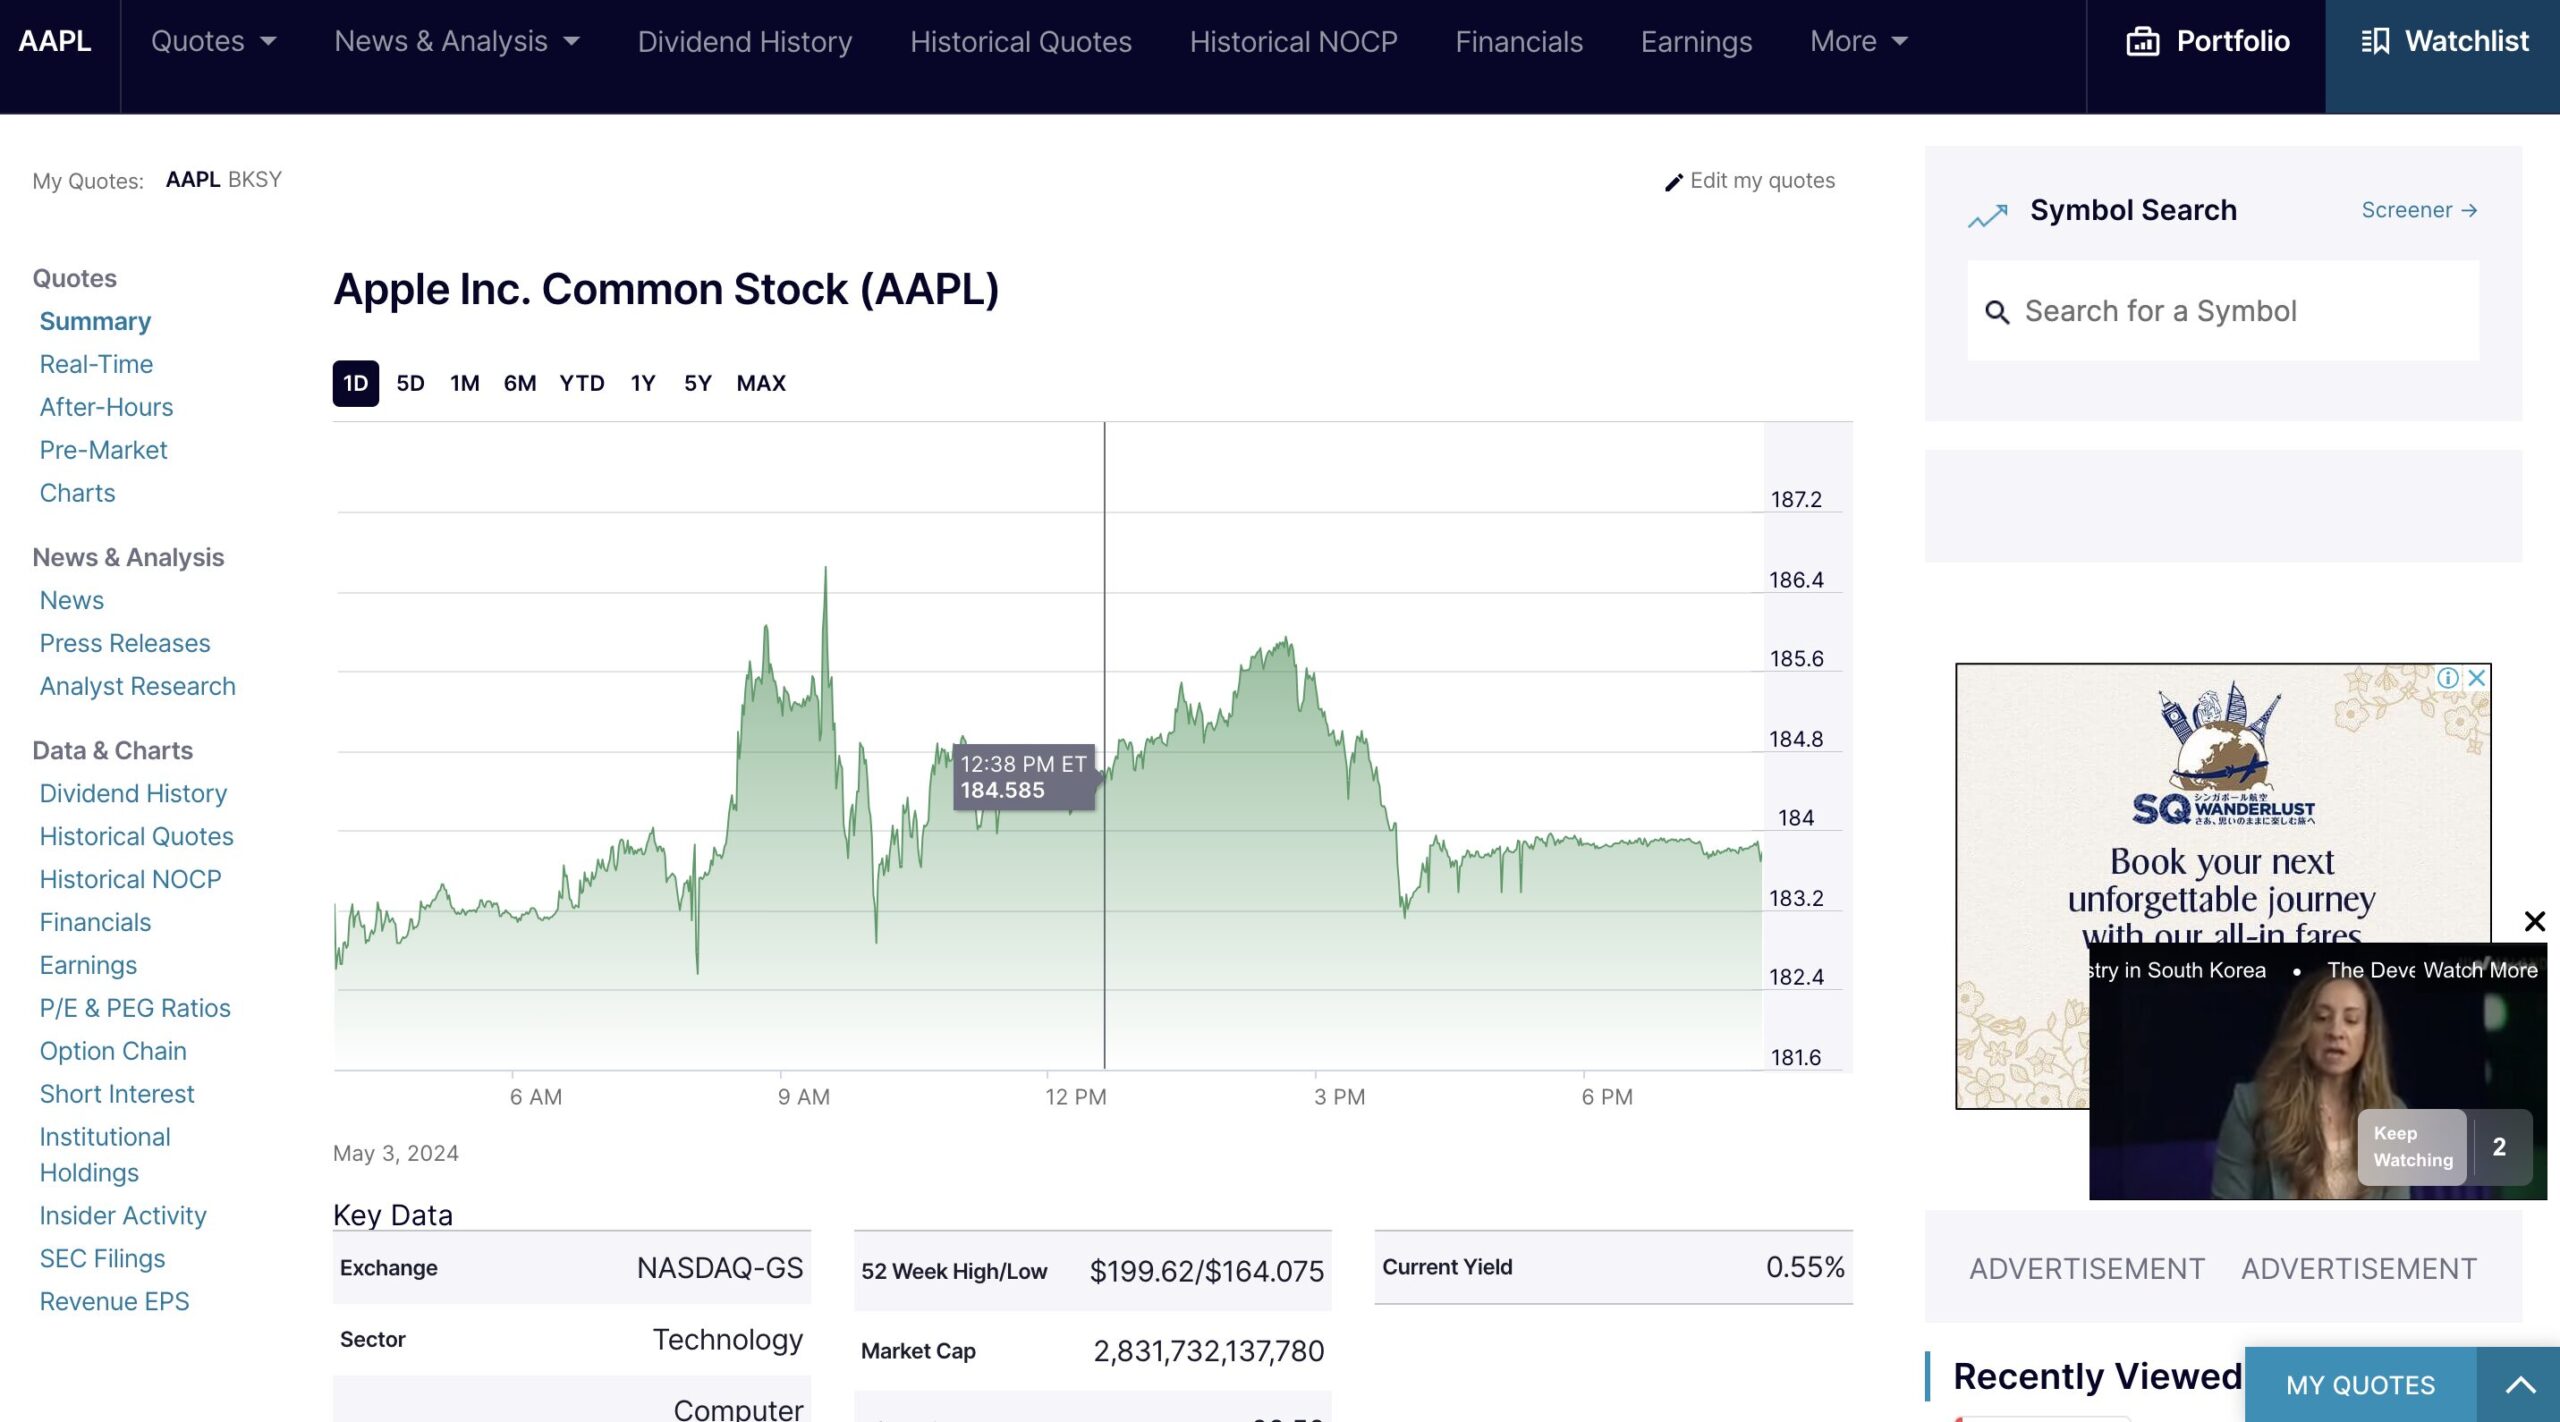The height and width of the screenshot is (1422, 2560).
Task: Open Dividend History in top navigation
Action: (x=745, y=41)
